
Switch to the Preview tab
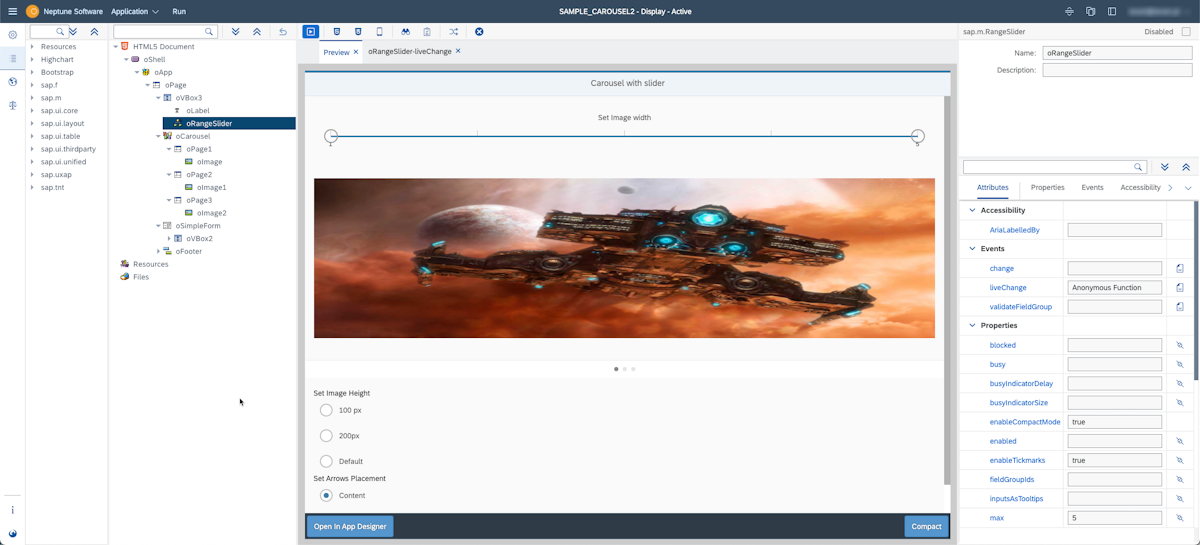pos(336,52)
